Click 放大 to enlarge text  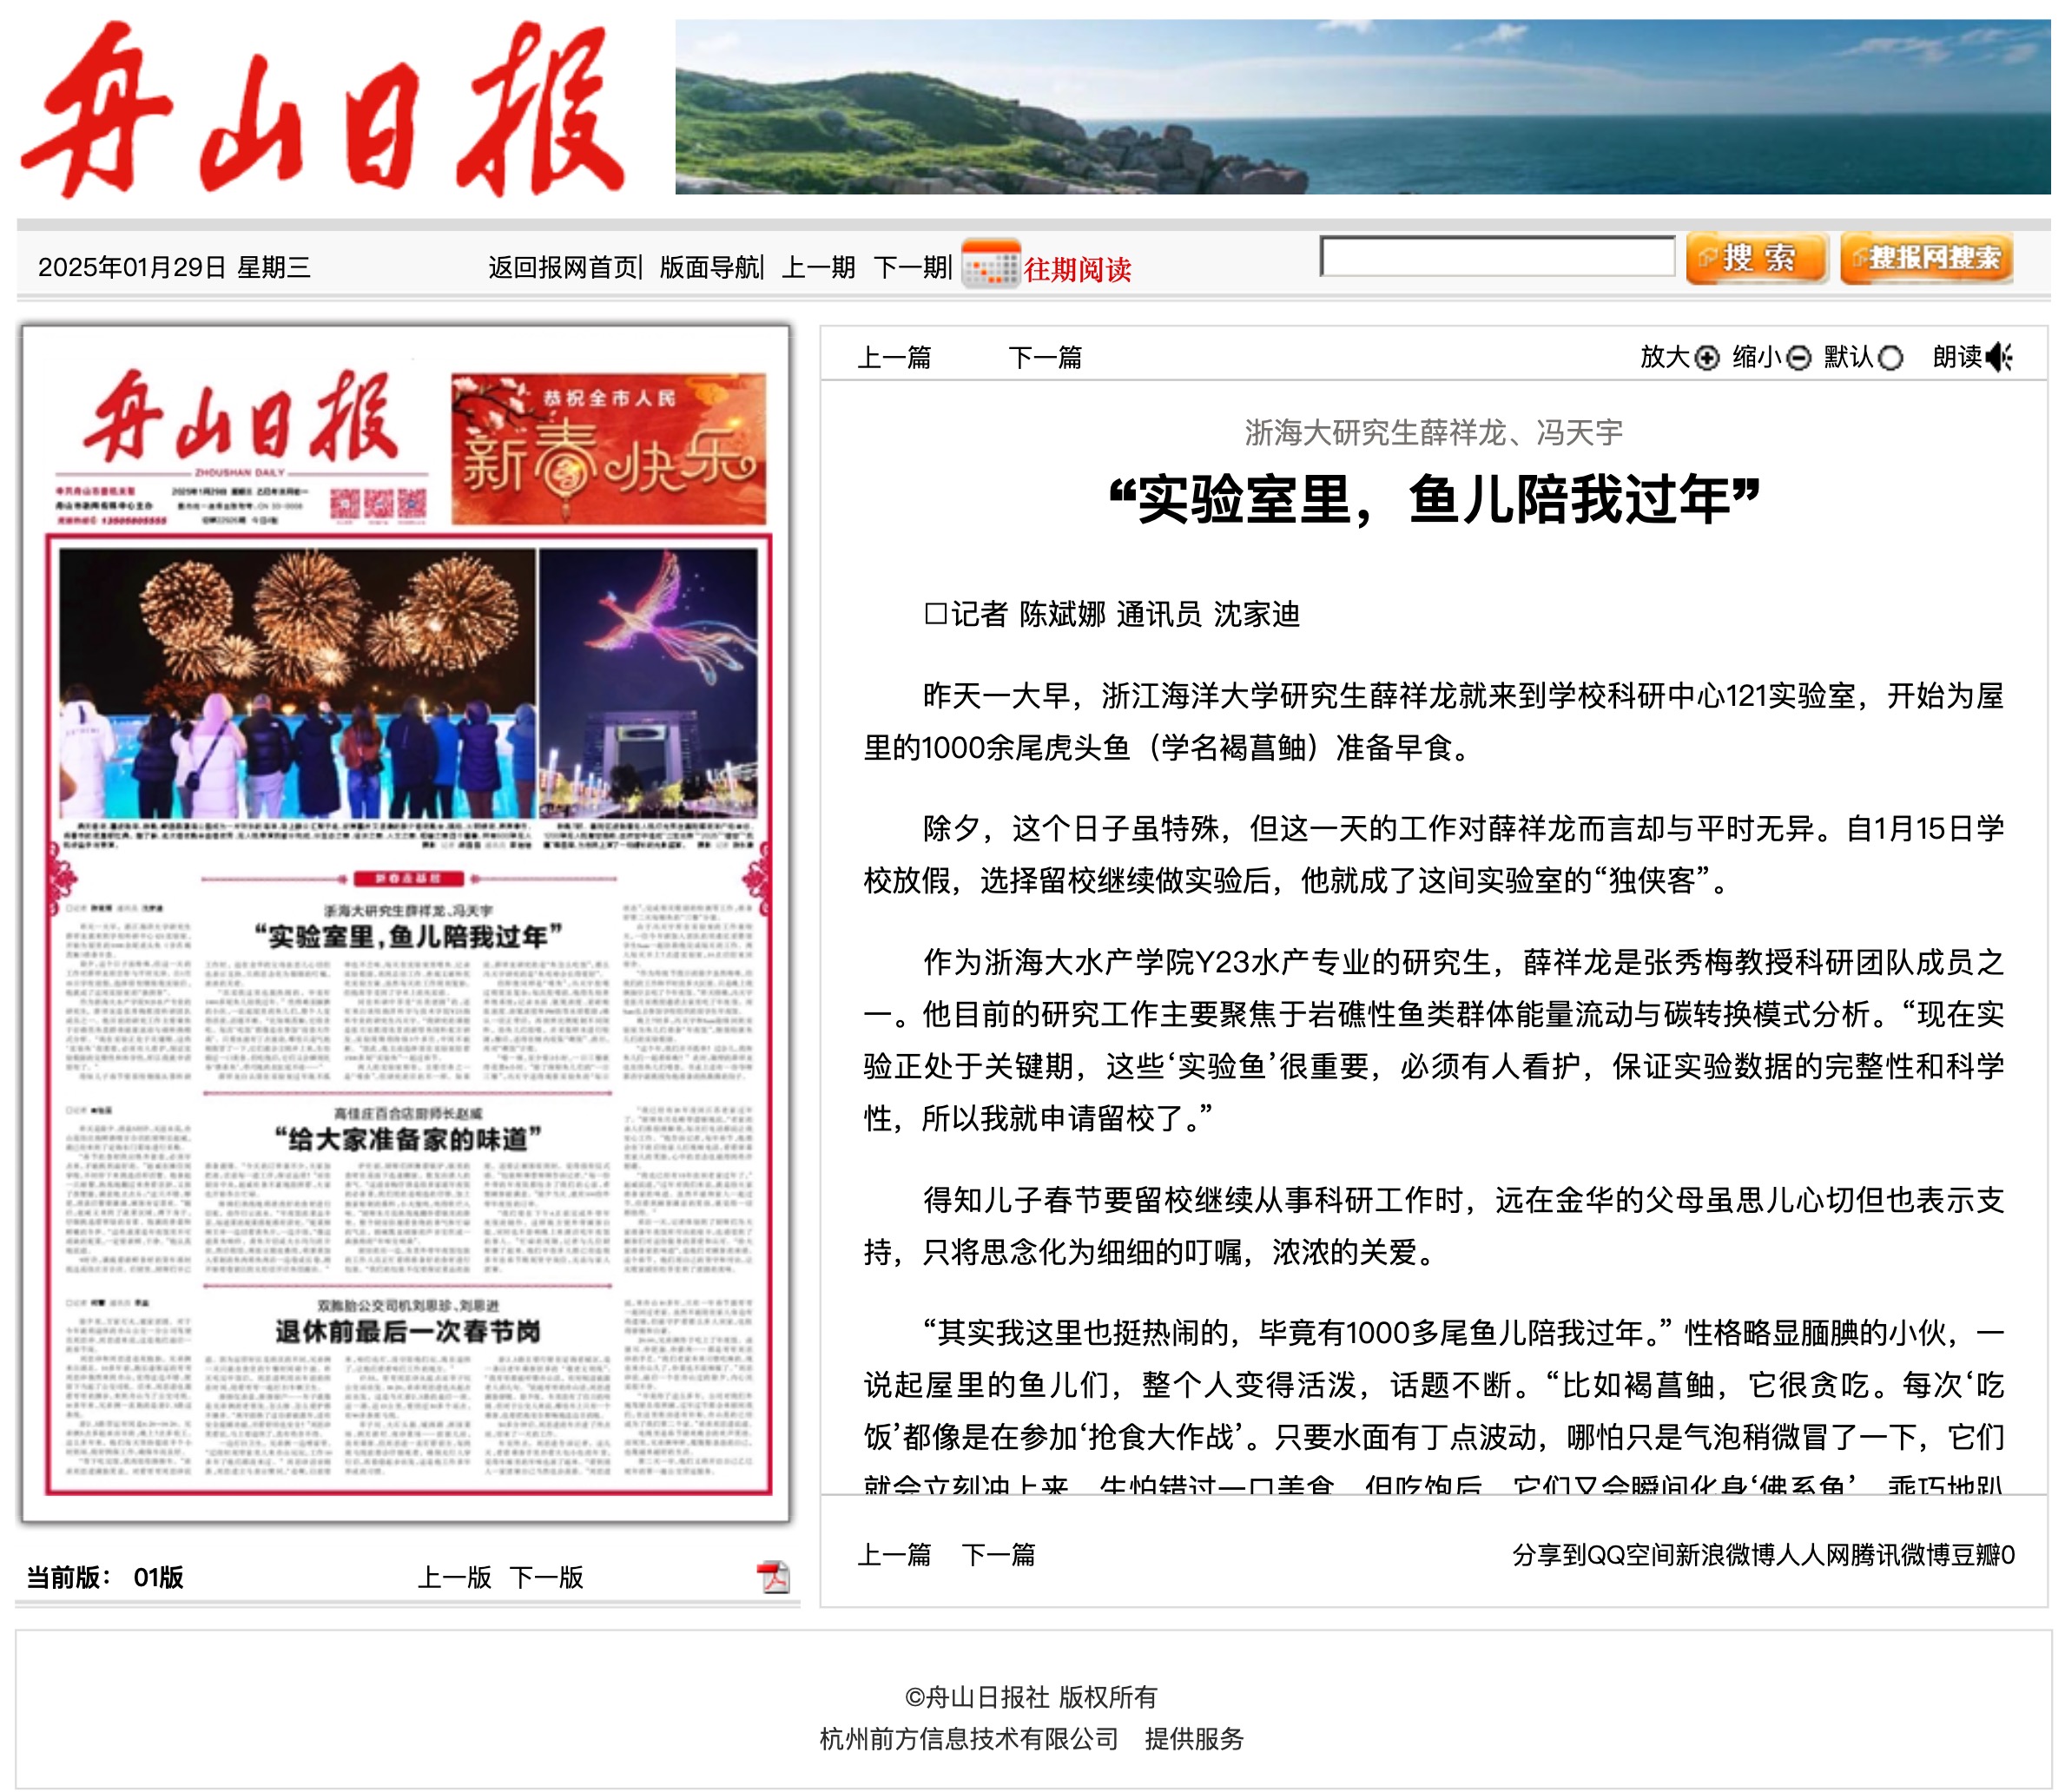[x=1664, y=357]
